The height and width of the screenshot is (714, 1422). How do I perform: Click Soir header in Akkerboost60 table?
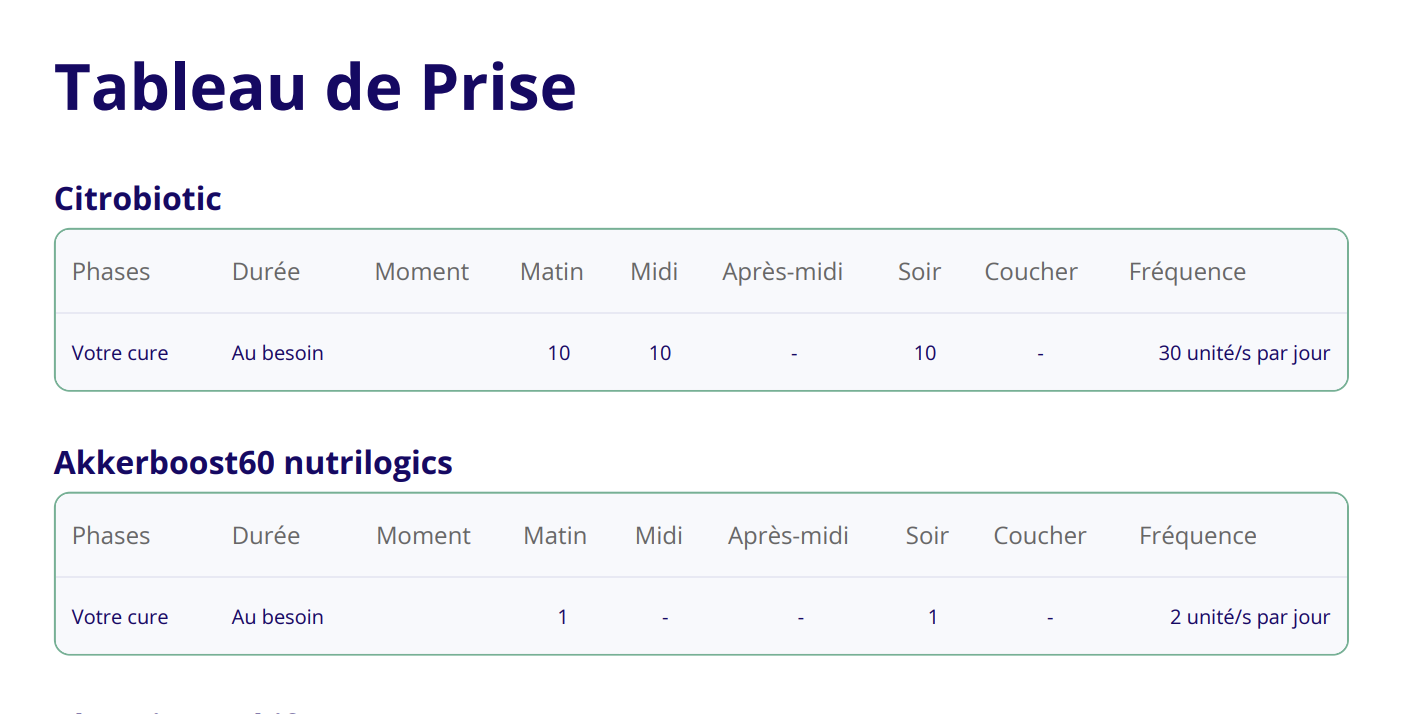[x=927, y=536]
